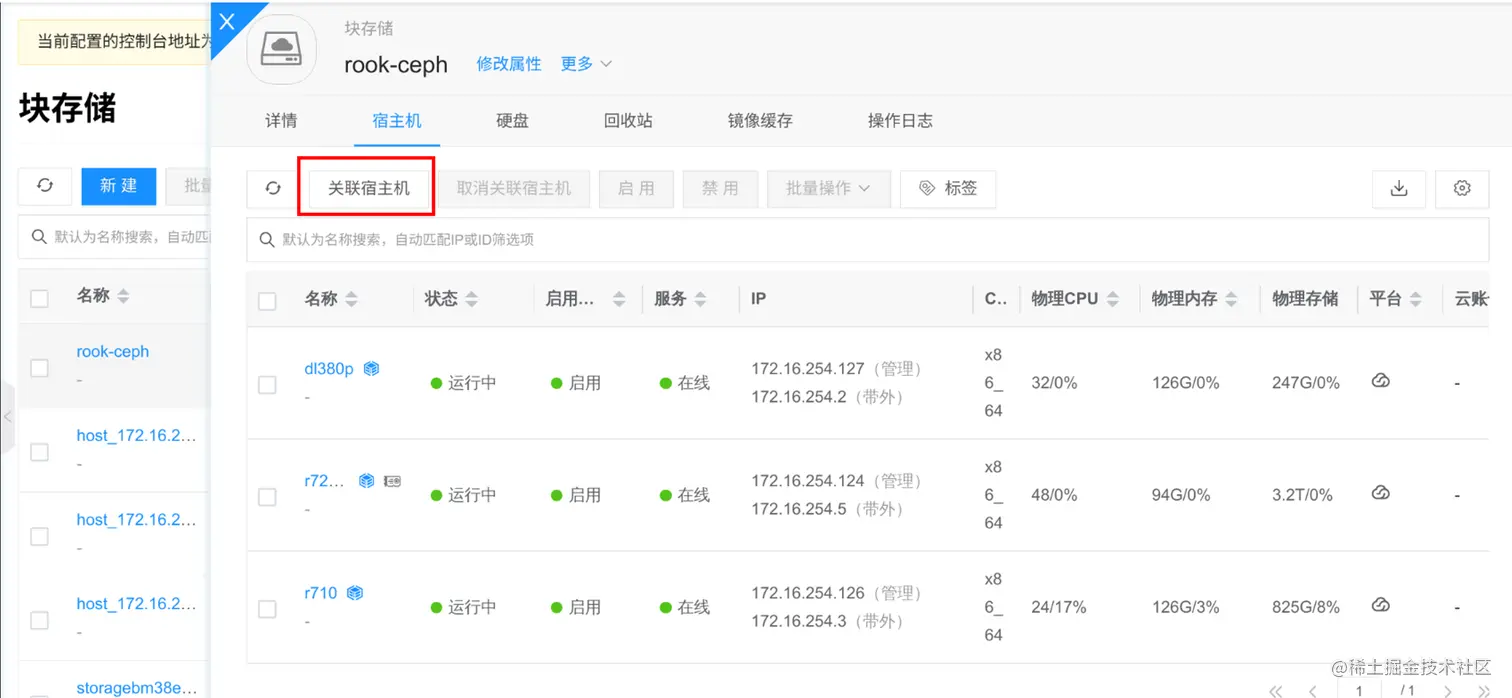Screen dimensions: 1512x698
Task: Open host dl380p link
Action: tap(329, 369)
